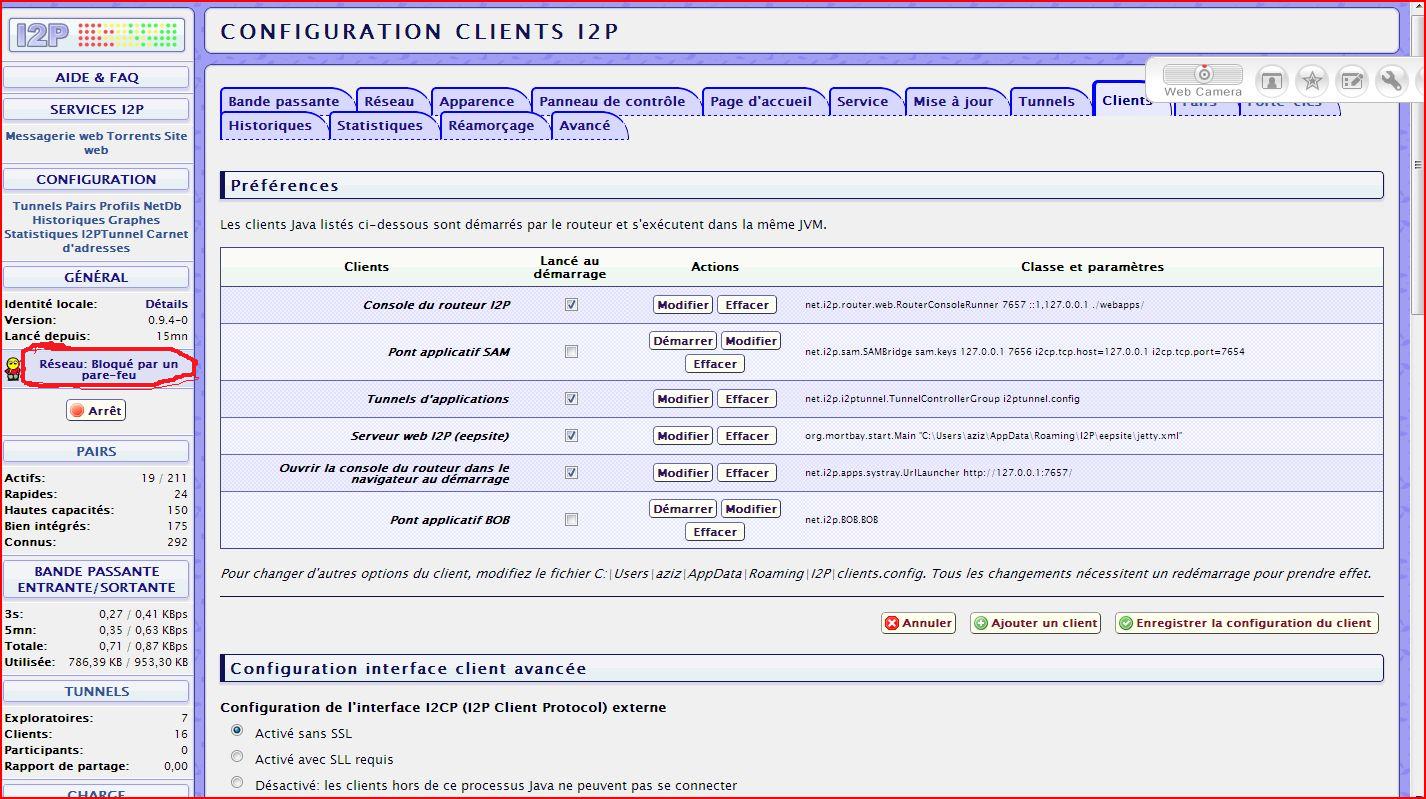Toggle startup checkbox for Console du routeur I2P
The height and width of the screenshot is (799, 1426).
pos(571,305)
